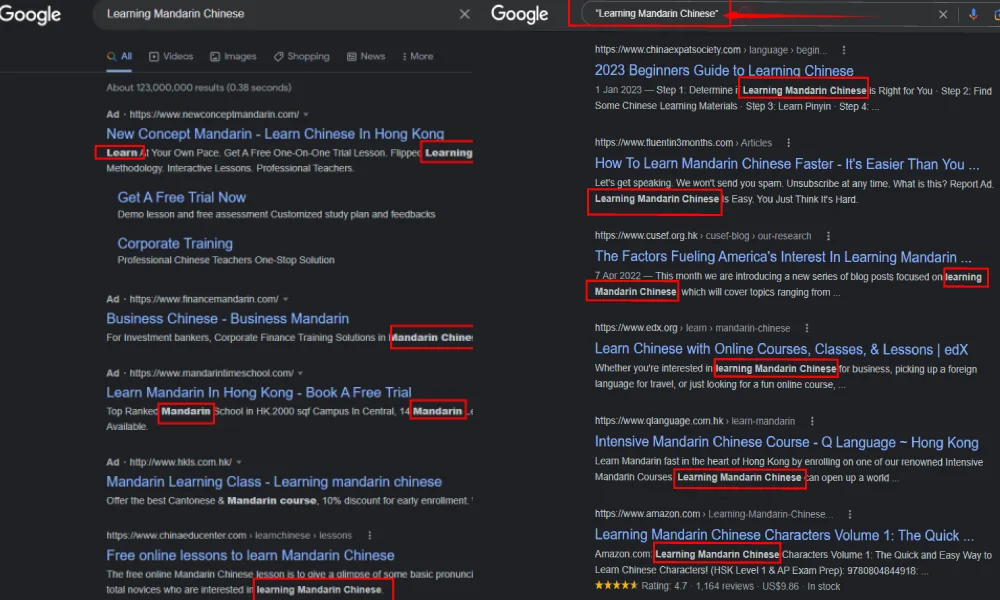Open options menu for chinaexpatsociety.com result
The height and width of the screenshot is (600, 1000).
point(844,50)
